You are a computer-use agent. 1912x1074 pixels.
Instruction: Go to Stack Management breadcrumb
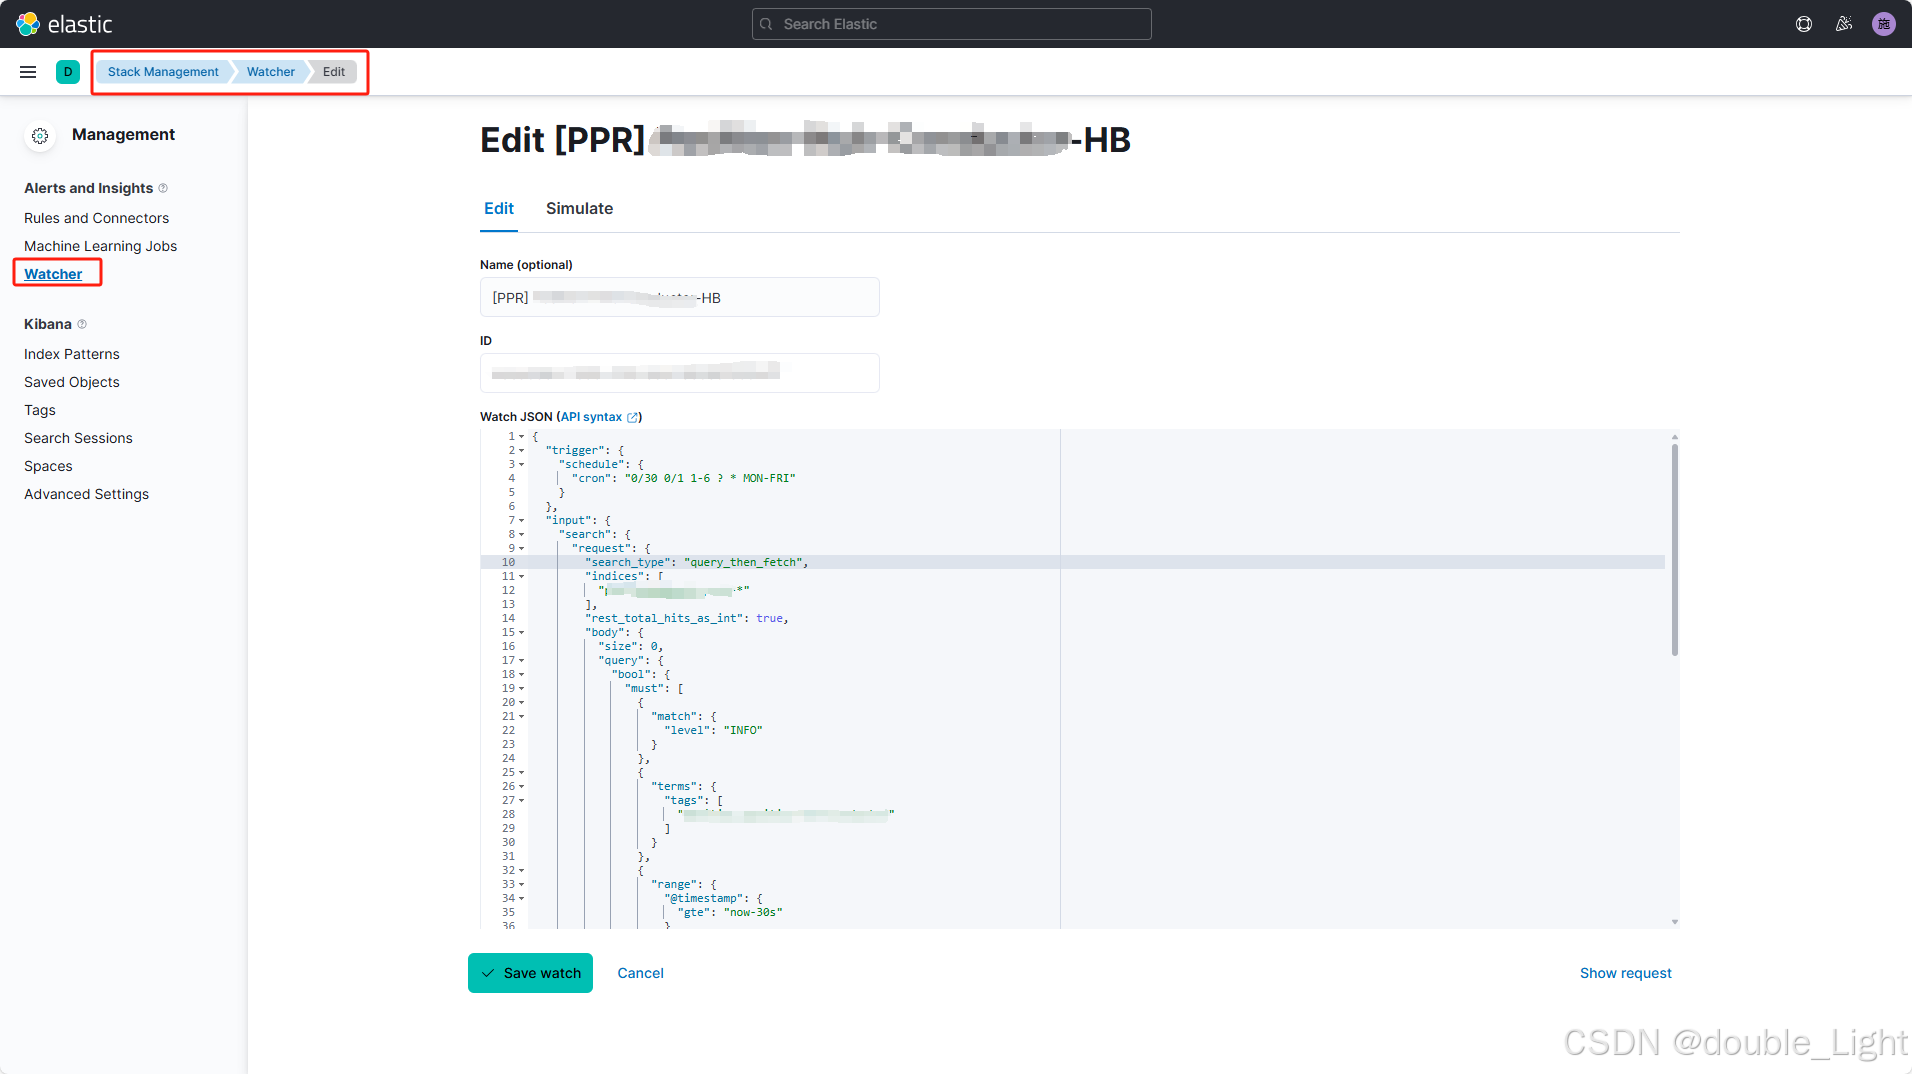pyautogui.click(x=163, y=72)
